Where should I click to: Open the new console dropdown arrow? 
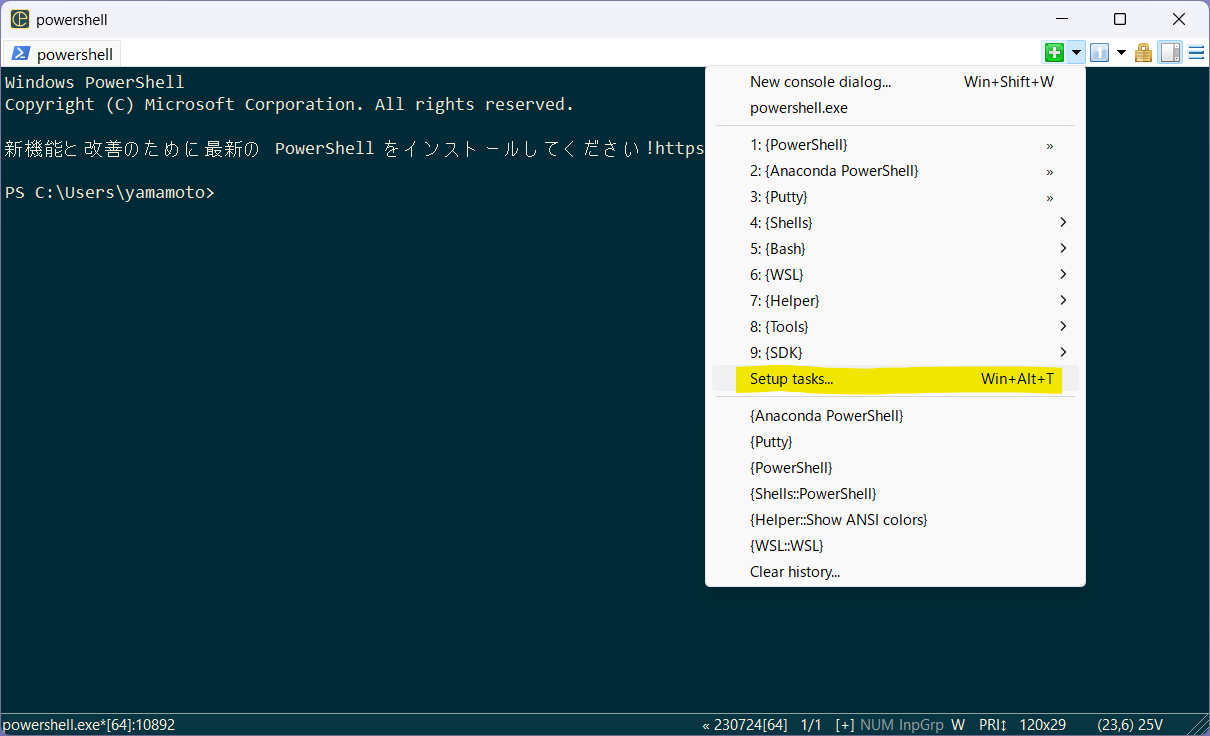click(1076, 52)
